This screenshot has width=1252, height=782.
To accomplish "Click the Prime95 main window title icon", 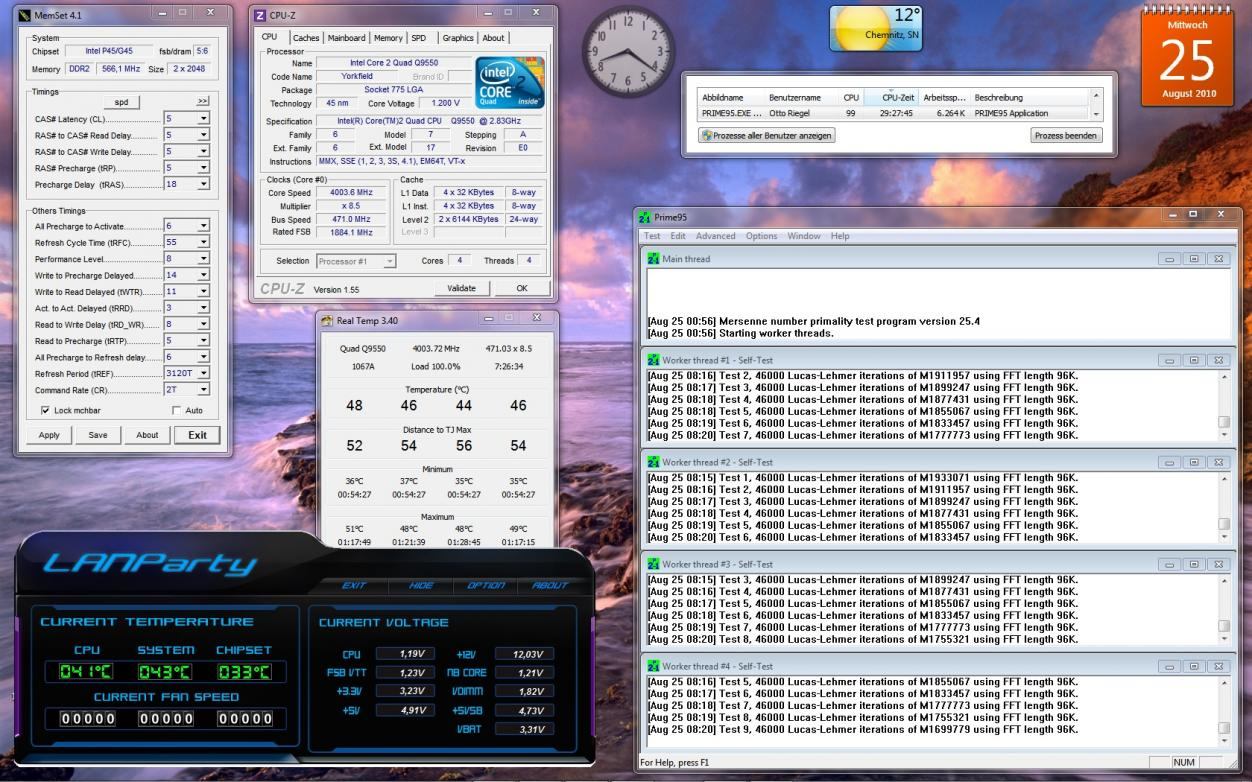I will (x=644, y=216).
